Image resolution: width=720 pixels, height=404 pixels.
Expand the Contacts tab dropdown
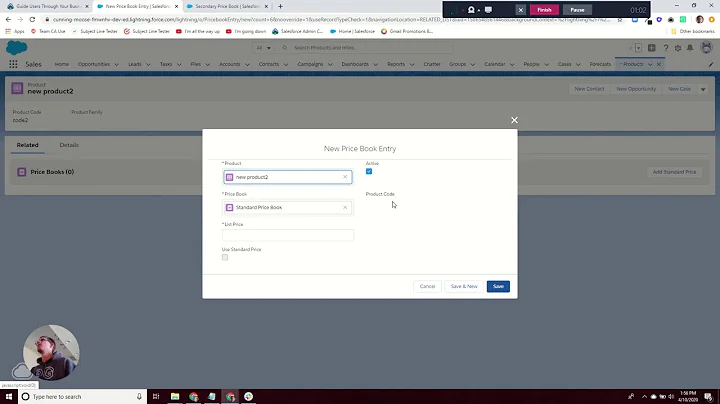pos(286,64)
